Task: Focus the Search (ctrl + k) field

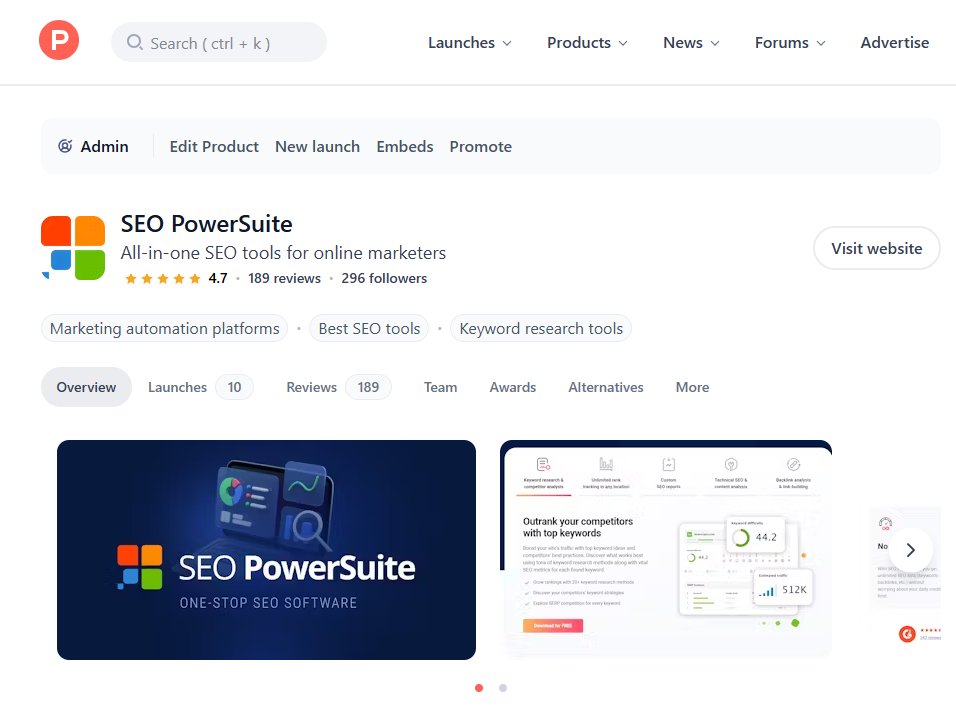Action: tap(219, 42)
